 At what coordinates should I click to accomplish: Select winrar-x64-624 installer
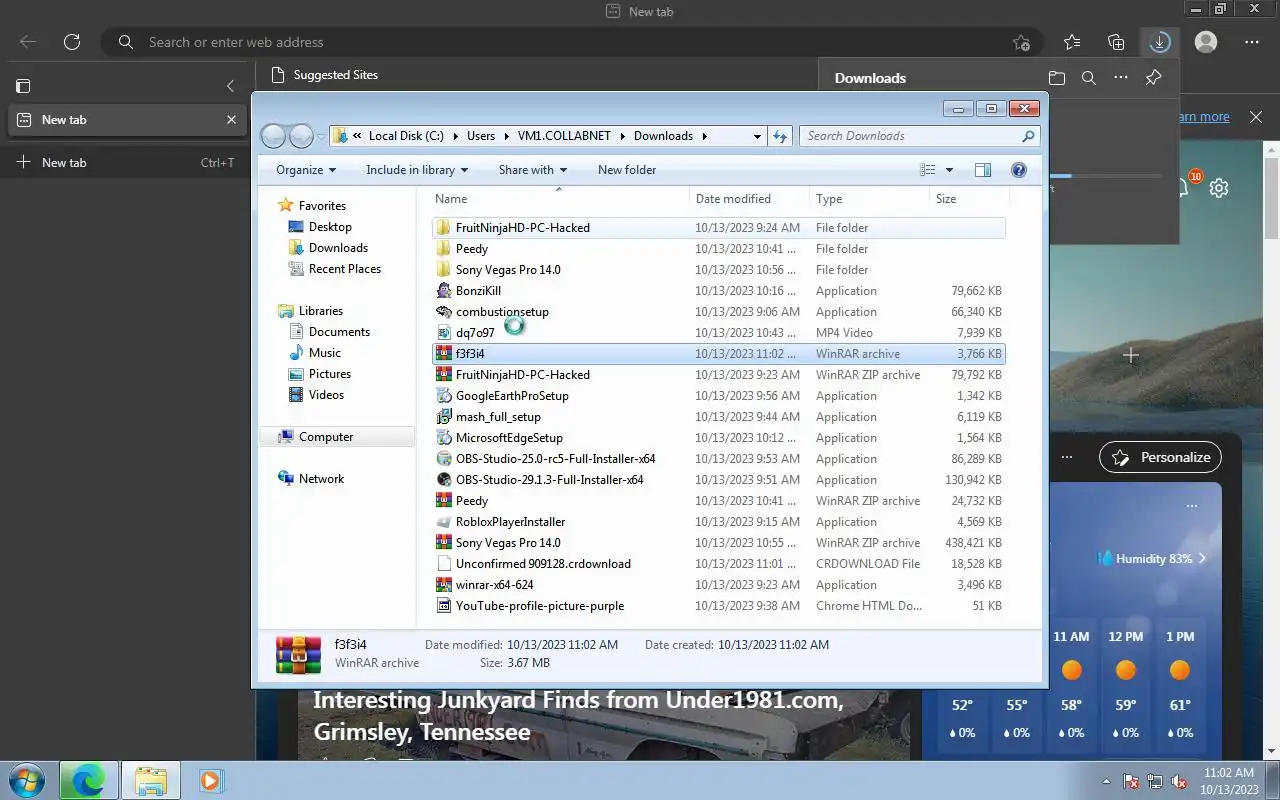pos(719,585)
